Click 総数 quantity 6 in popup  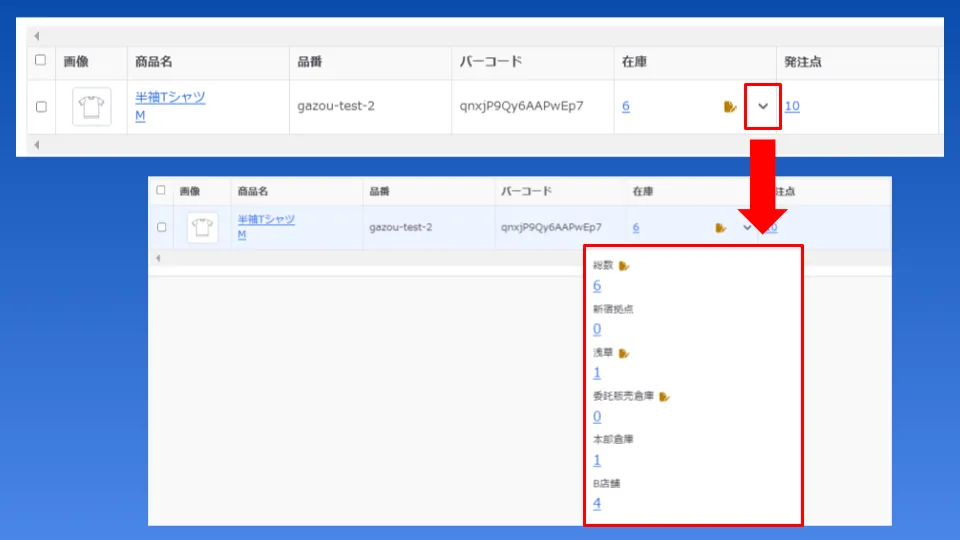pyautogui.click(x=597, y=285)
